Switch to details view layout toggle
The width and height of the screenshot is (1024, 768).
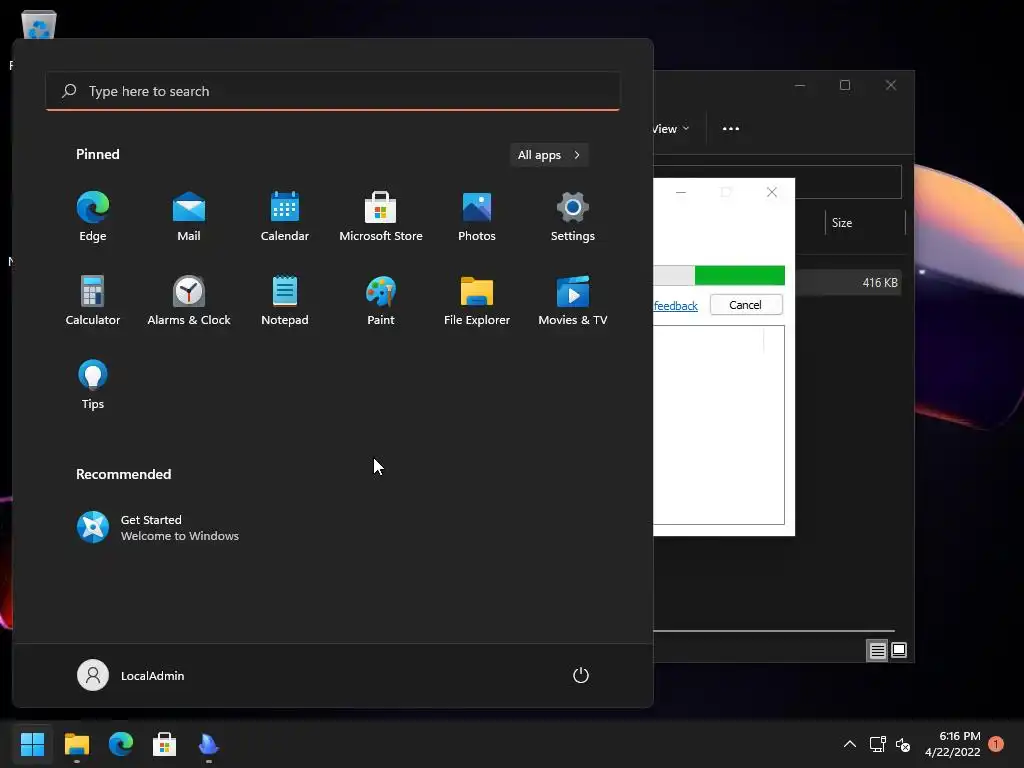coord(877,650)
